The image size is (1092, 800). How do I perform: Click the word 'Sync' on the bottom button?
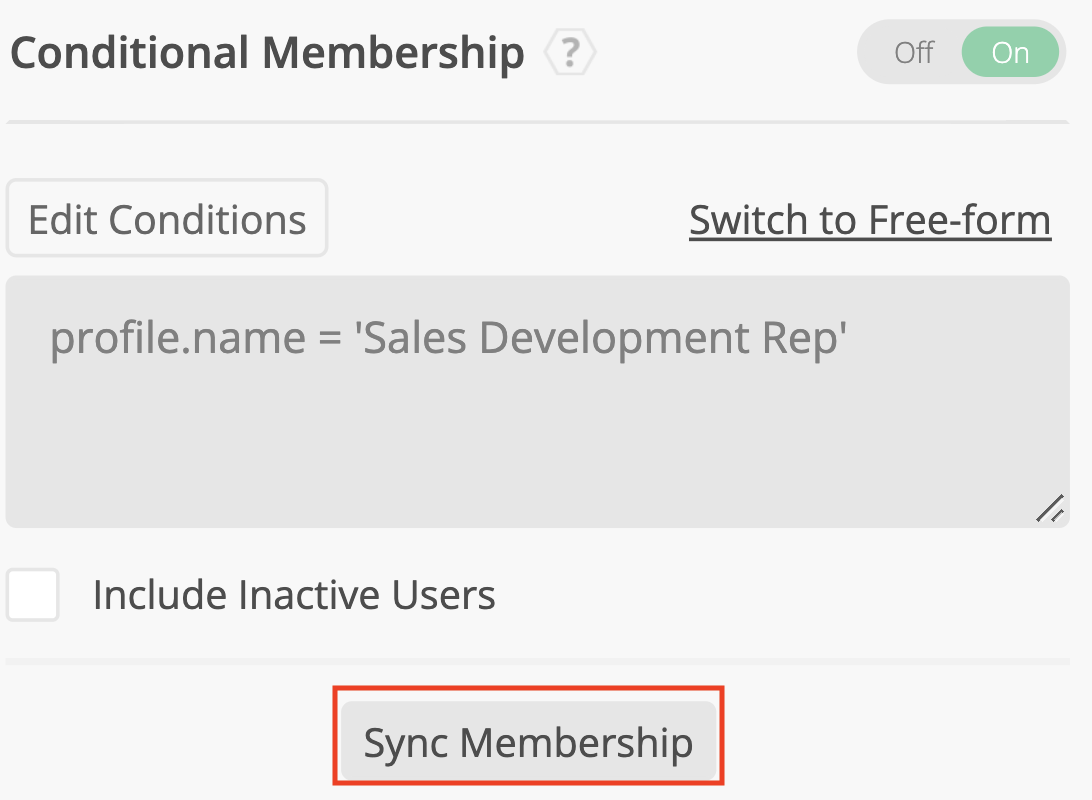(405, 742)
